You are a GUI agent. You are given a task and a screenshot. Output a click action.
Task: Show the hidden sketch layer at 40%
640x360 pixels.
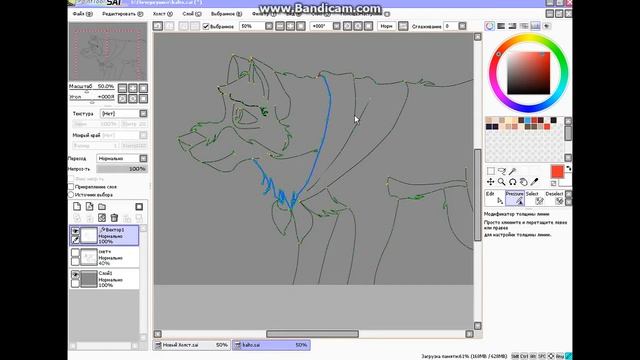click(x=76, y=253)
